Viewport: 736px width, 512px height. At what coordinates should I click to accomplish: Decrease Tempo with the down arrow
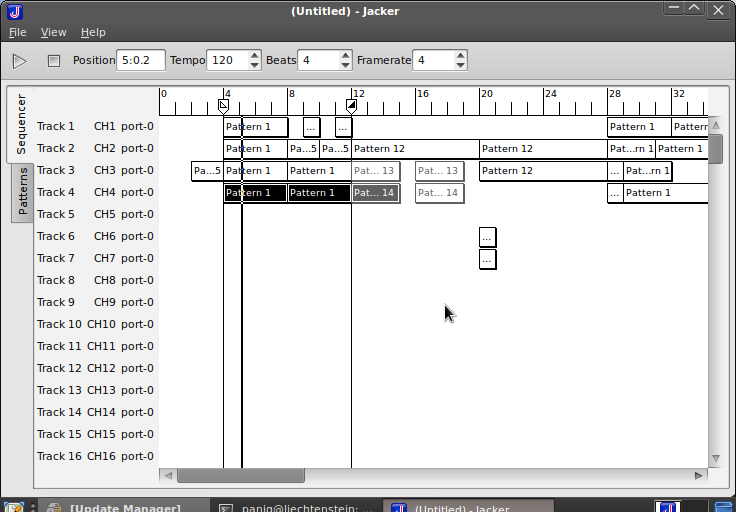coord(254,66)
